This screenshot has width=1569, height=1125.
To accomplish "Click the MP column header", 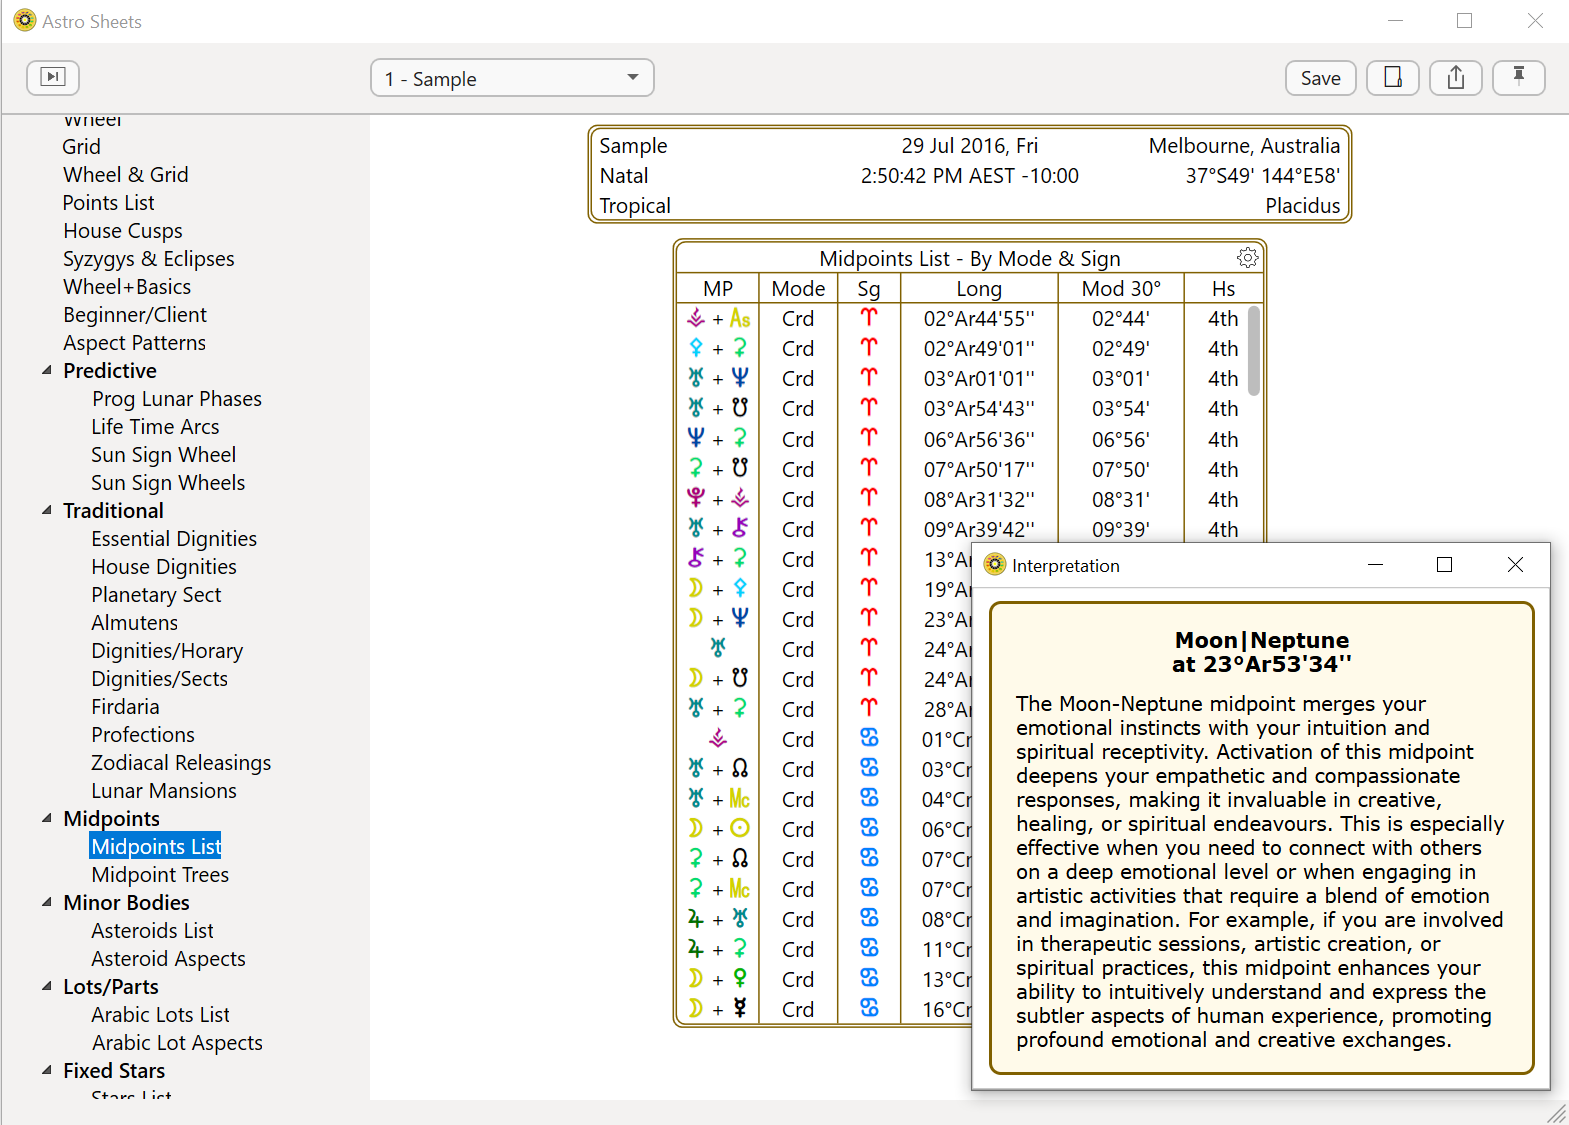I will tap(718, 288).
